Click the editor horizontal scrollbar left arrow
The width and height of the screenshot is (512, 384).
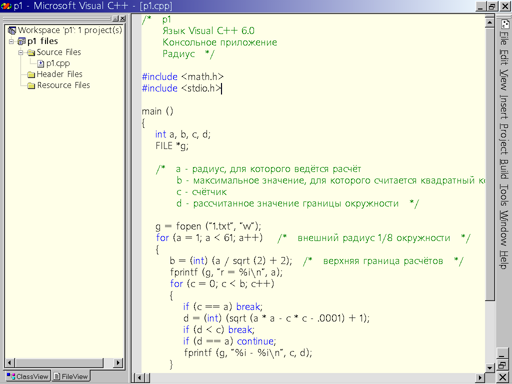[x=139, y=378]
